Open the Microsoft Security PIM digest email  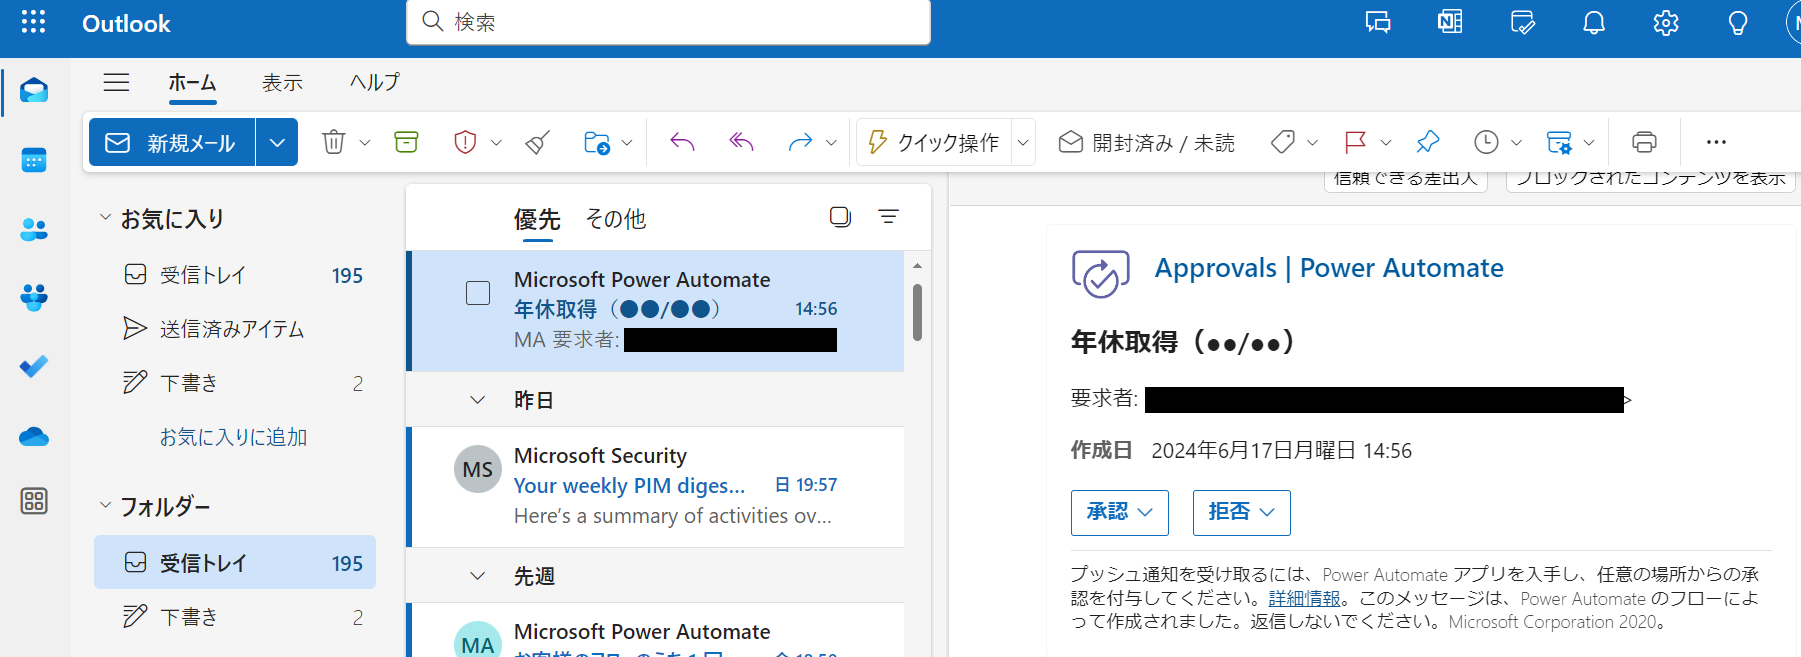657,486
